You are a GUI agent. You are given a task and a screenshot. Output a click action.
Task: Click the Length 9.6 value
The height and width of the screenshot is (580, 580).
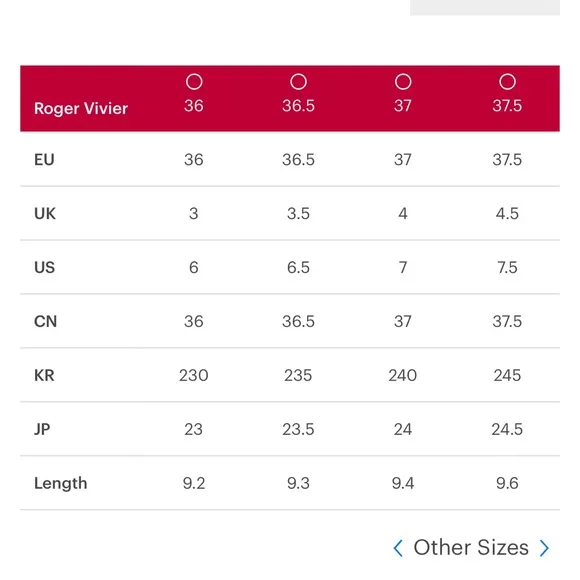coord(507,483)
